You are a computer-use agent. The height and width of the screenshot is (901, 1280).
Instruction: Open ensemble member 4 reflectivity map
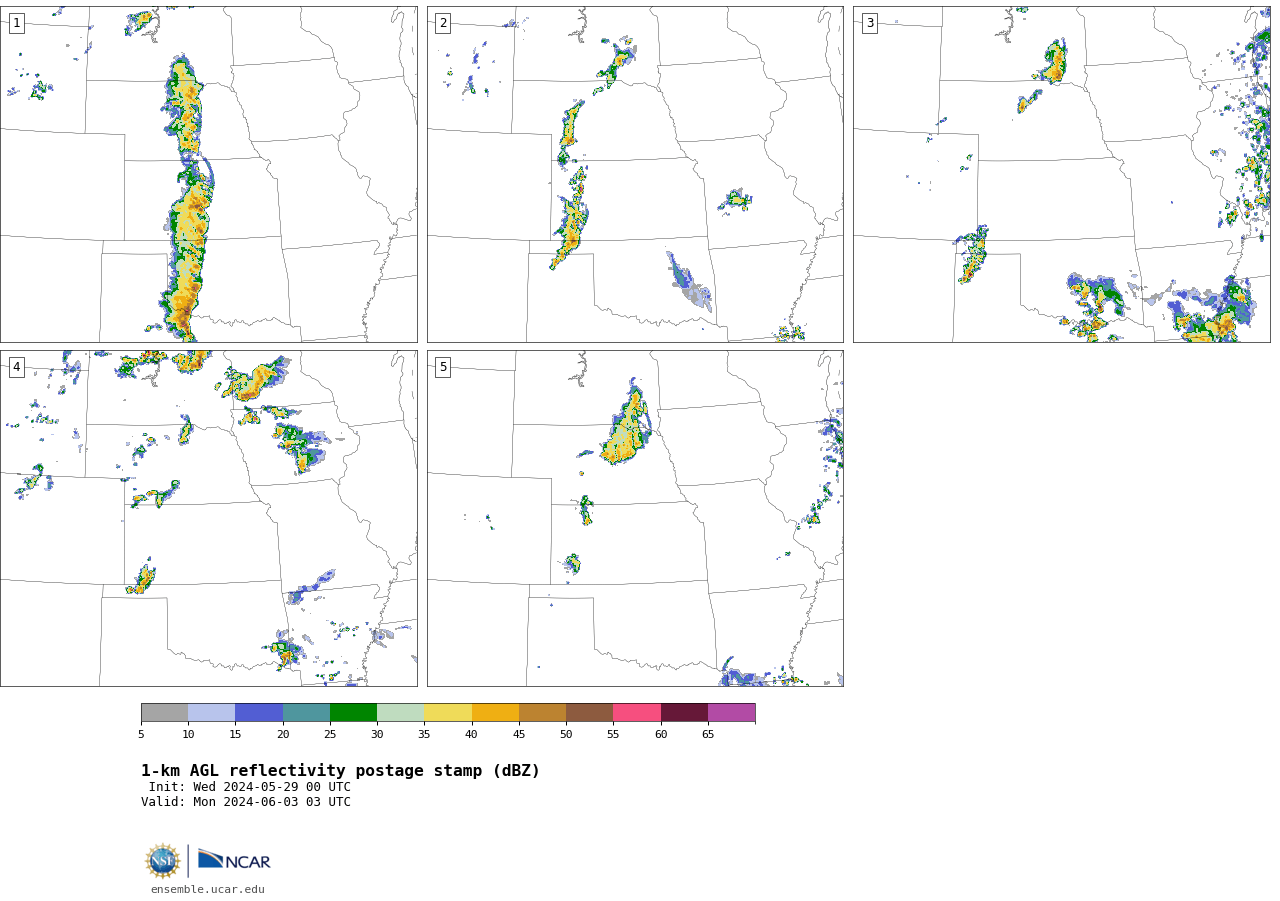[209, 518]
